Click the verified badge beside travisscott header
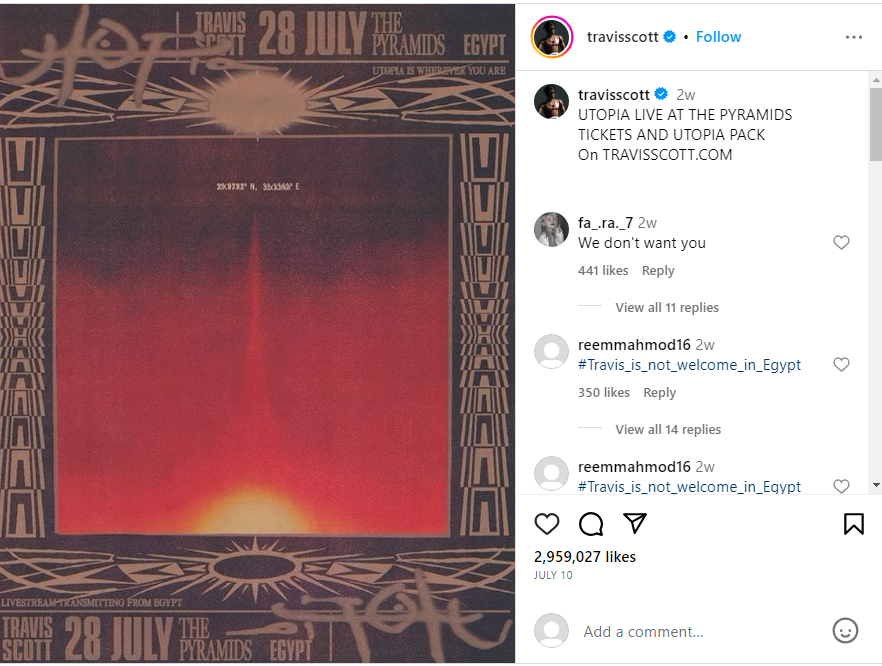The height and width of the screenshot is (666, 882). click(x=669, y=37)
